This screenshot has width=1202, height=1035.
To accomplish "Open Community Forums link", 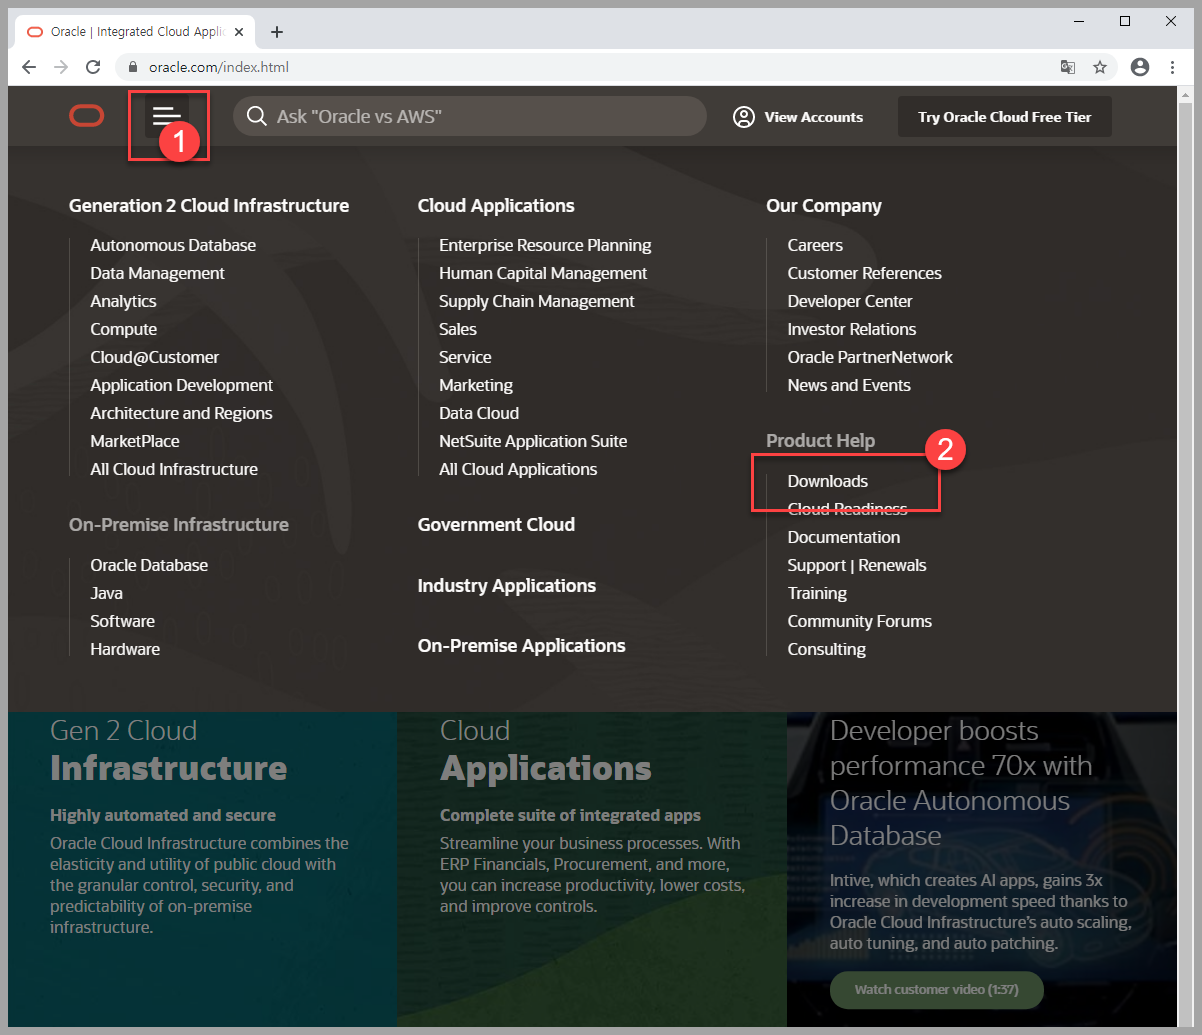I will pyautogui.click(x=860, y=621).
